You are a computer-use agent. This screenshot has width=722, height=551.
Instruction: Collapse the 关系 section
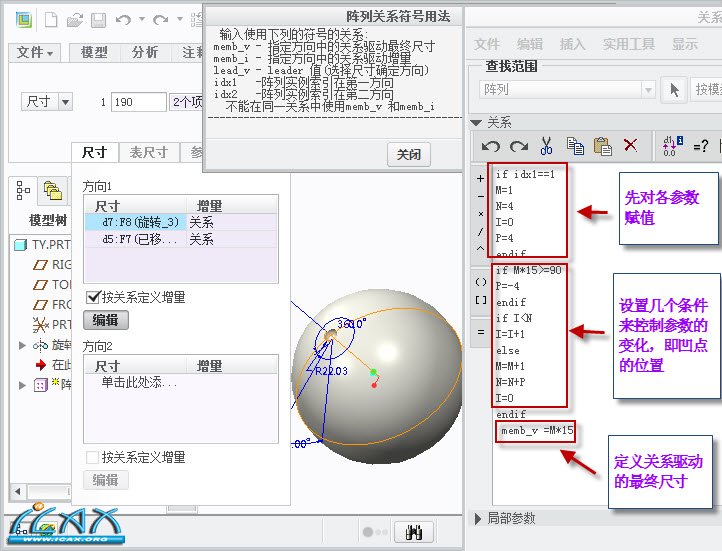click(x=476, y=122)
